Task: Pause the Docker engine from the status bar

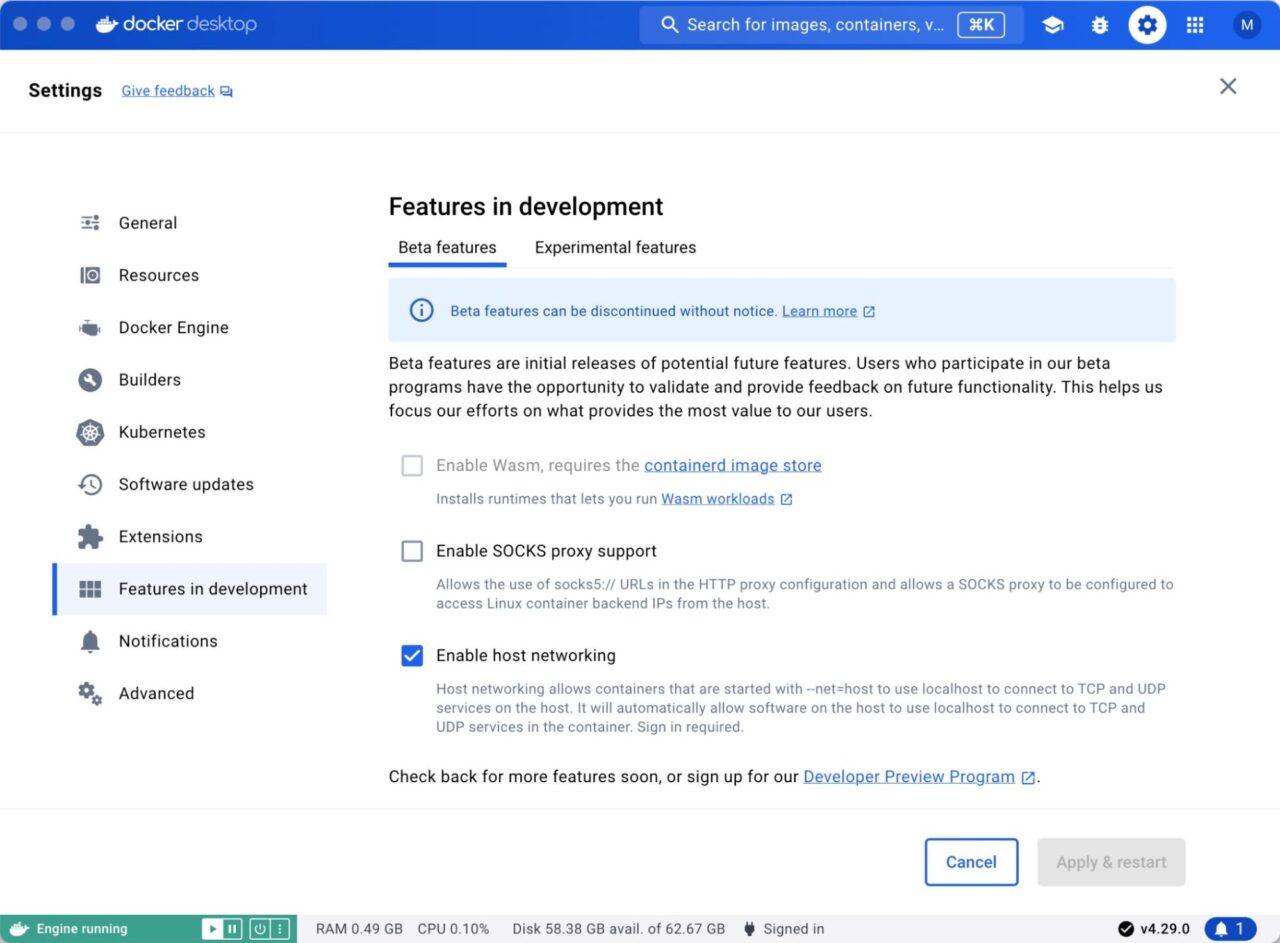Action: (232, 928)
